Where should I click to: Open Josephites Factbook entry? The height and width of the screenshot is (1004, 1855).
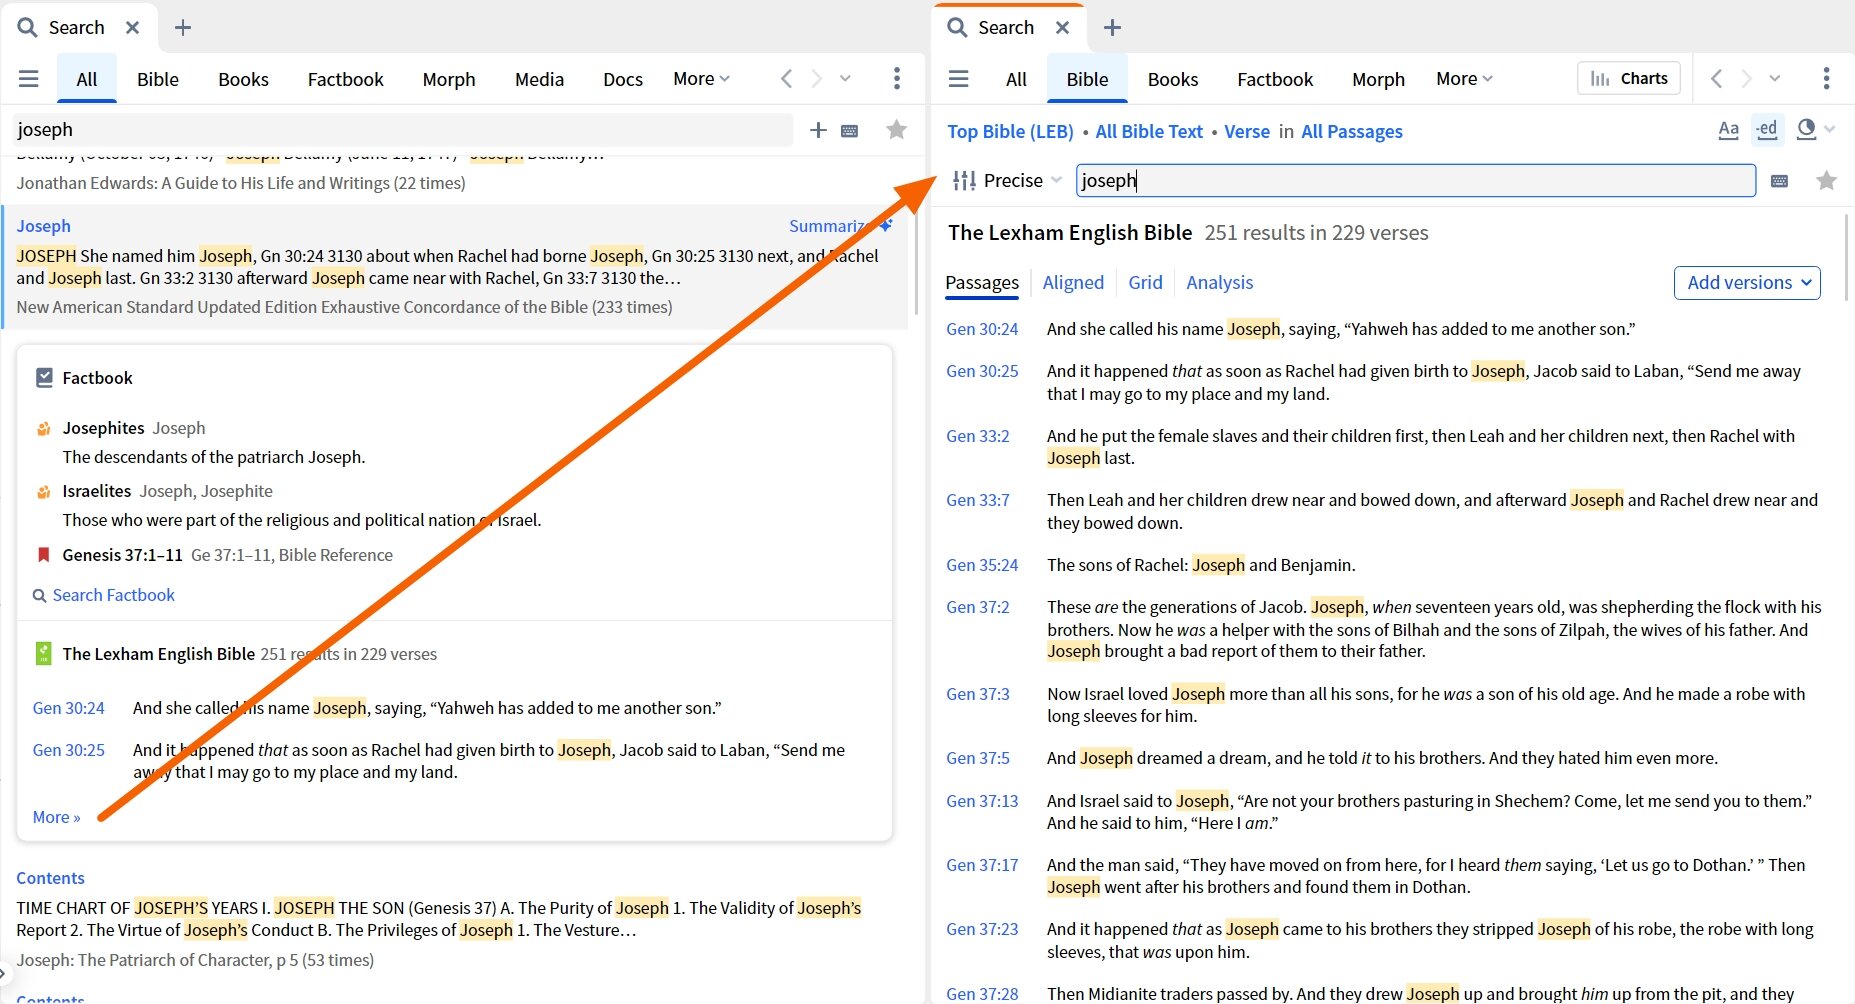103,428
